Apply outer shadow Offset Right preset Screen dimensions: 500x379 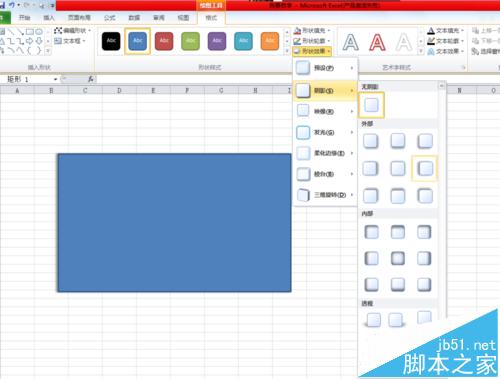371,168
